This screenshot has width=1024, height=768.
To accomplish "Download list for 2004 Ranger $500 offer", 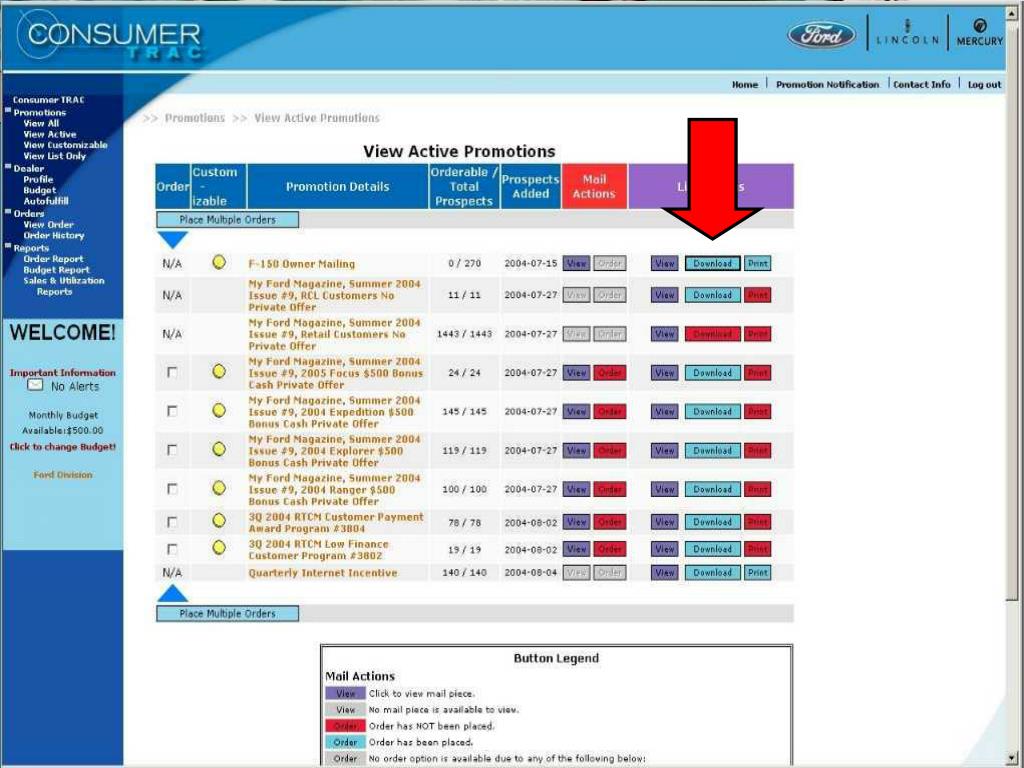I will 712,489.
